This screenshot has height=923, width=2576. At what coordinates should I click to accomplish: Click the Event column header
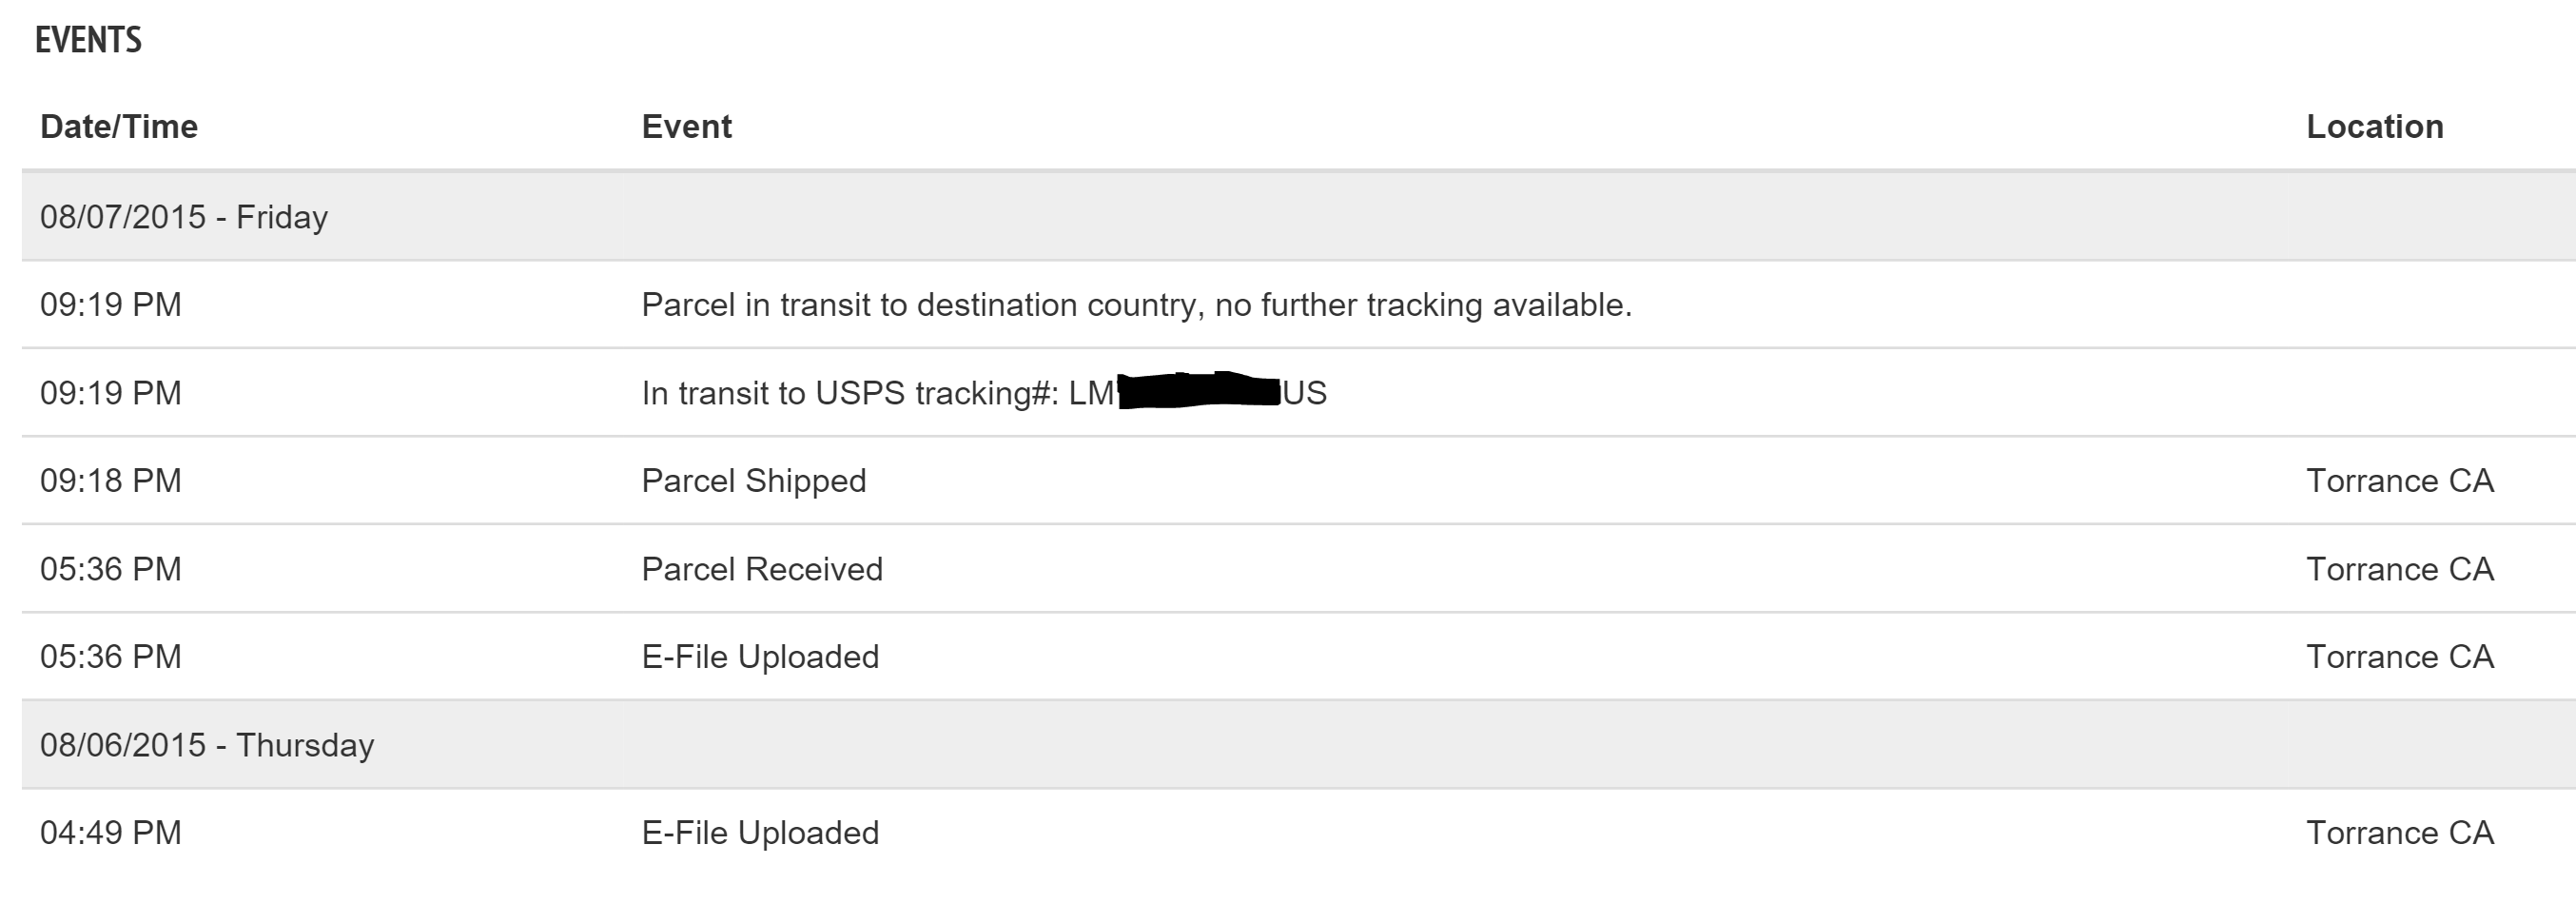click(686, 127)
